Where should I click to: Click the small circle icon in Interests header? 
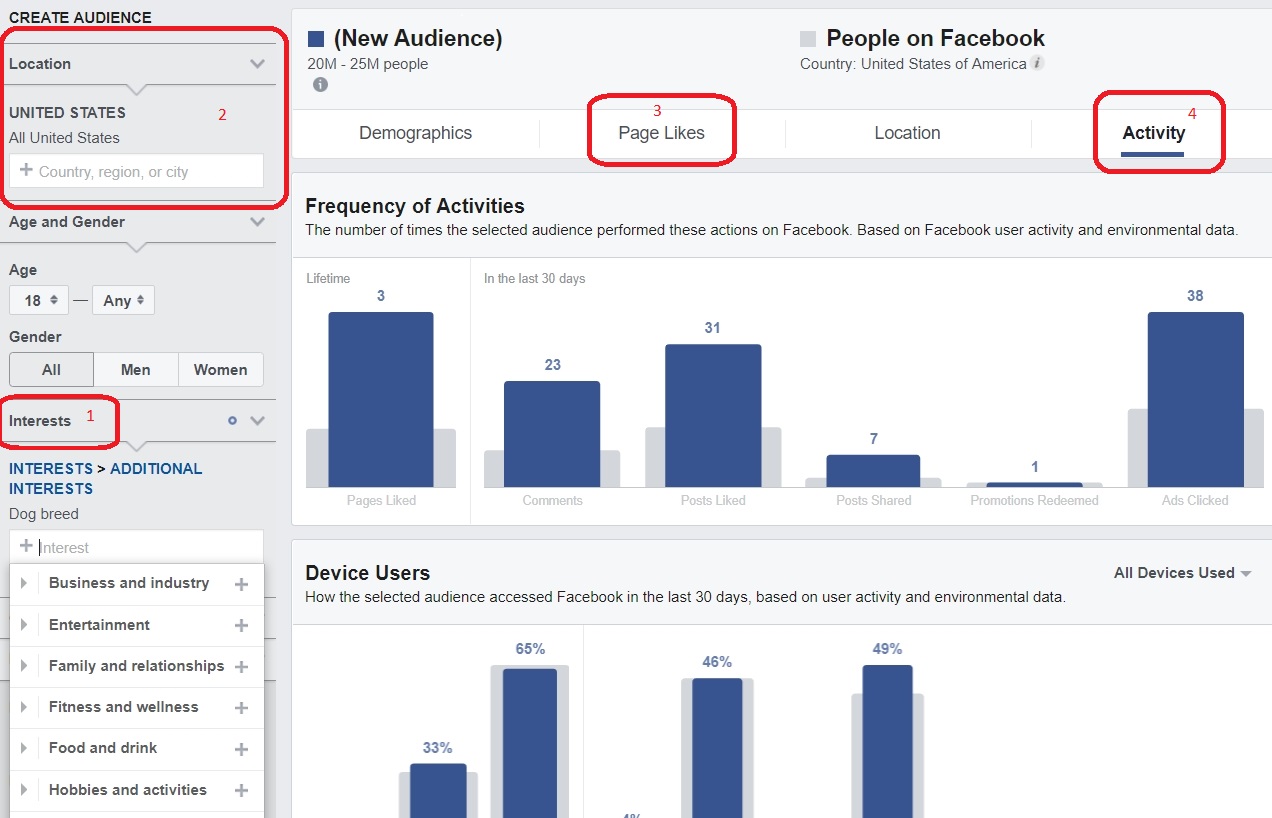click(x=232, y=421)
